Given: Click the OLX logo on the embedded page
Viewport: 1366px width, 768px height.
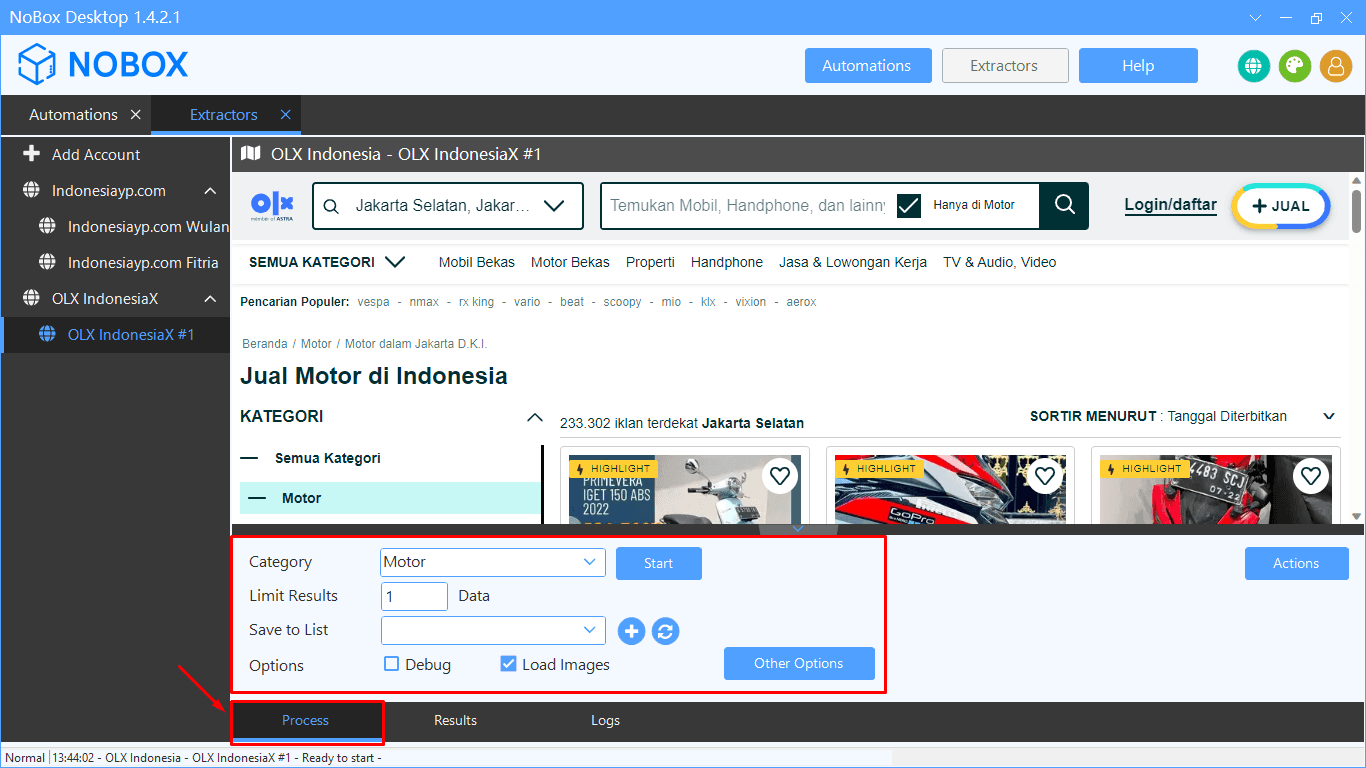Looking at the screenshot, I should (272, 205).
